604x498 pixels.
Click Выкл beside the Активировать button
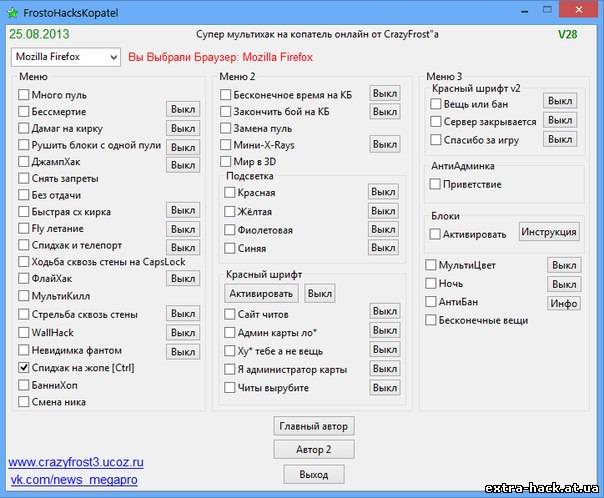[x=320, y=294]
